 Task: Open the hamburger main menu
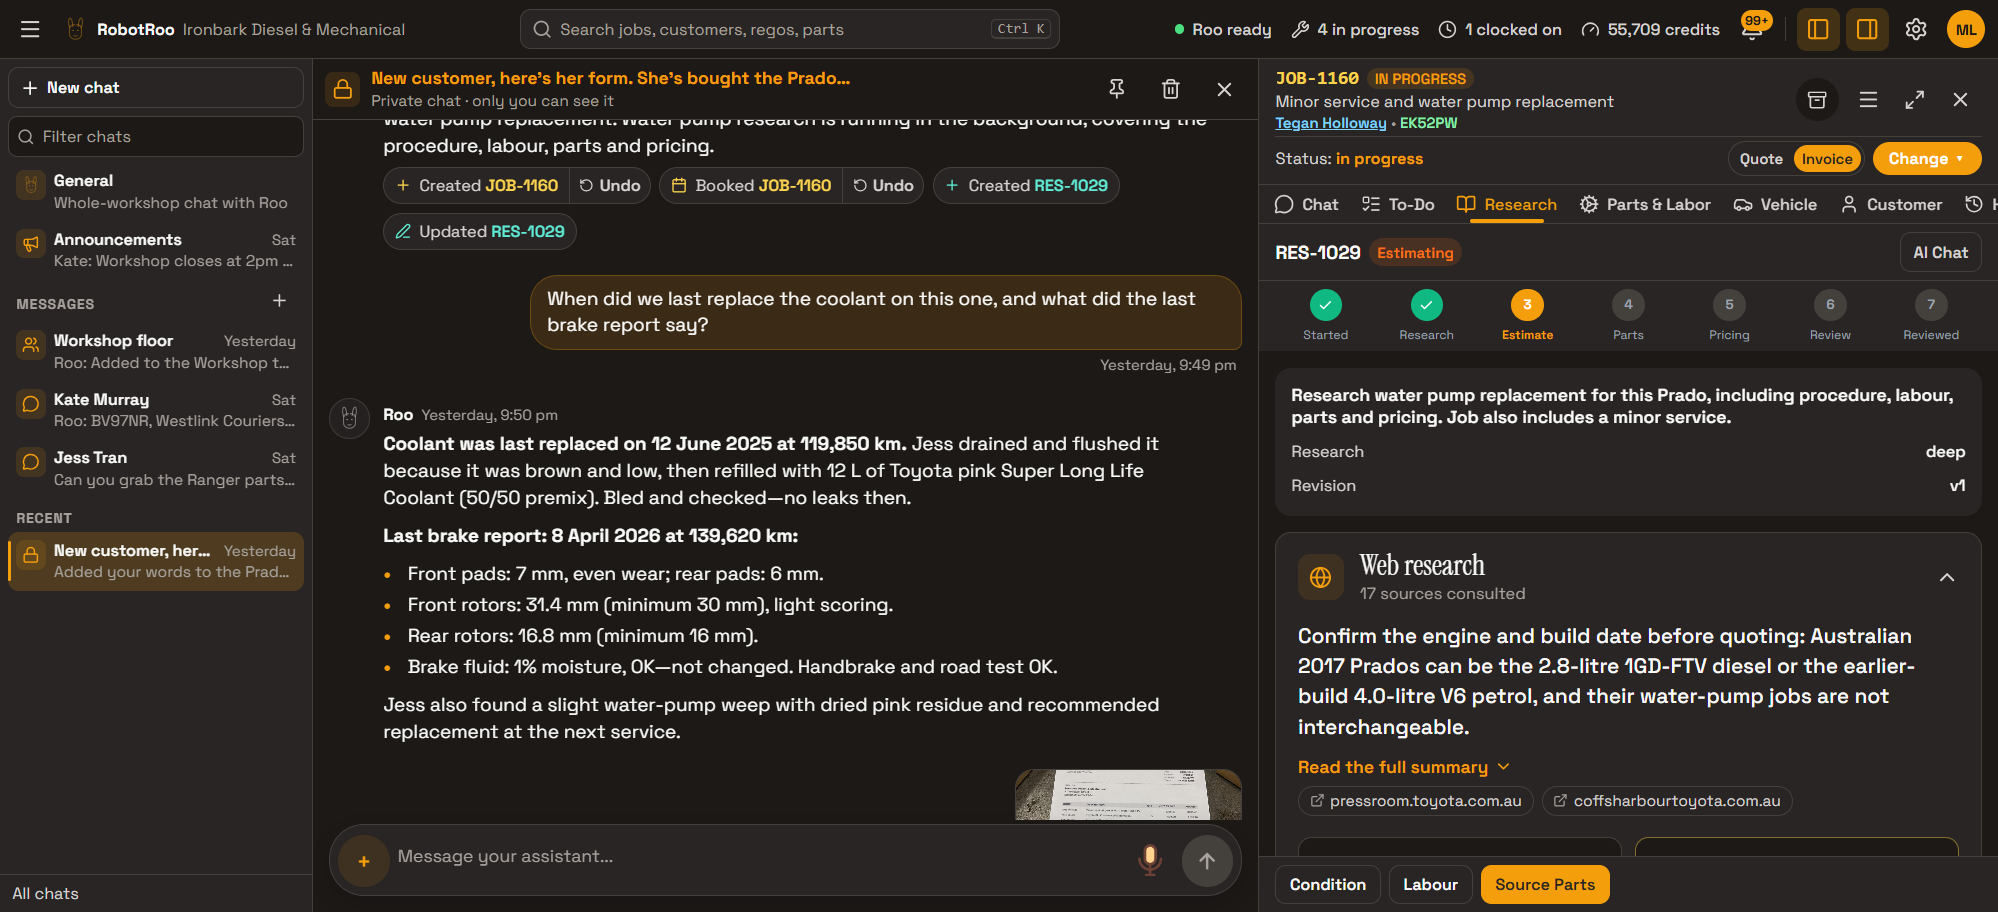point(30,29)
